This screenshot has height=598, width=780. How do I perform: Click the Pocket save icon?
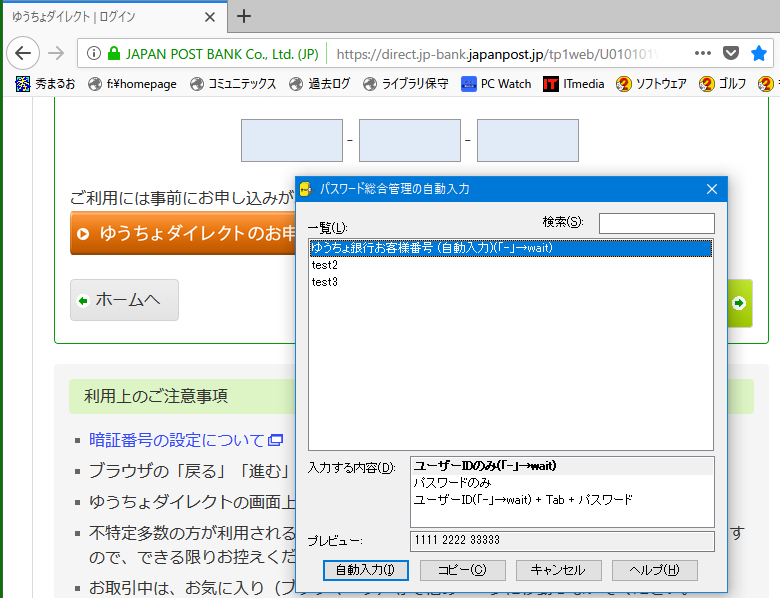(731, 53)
